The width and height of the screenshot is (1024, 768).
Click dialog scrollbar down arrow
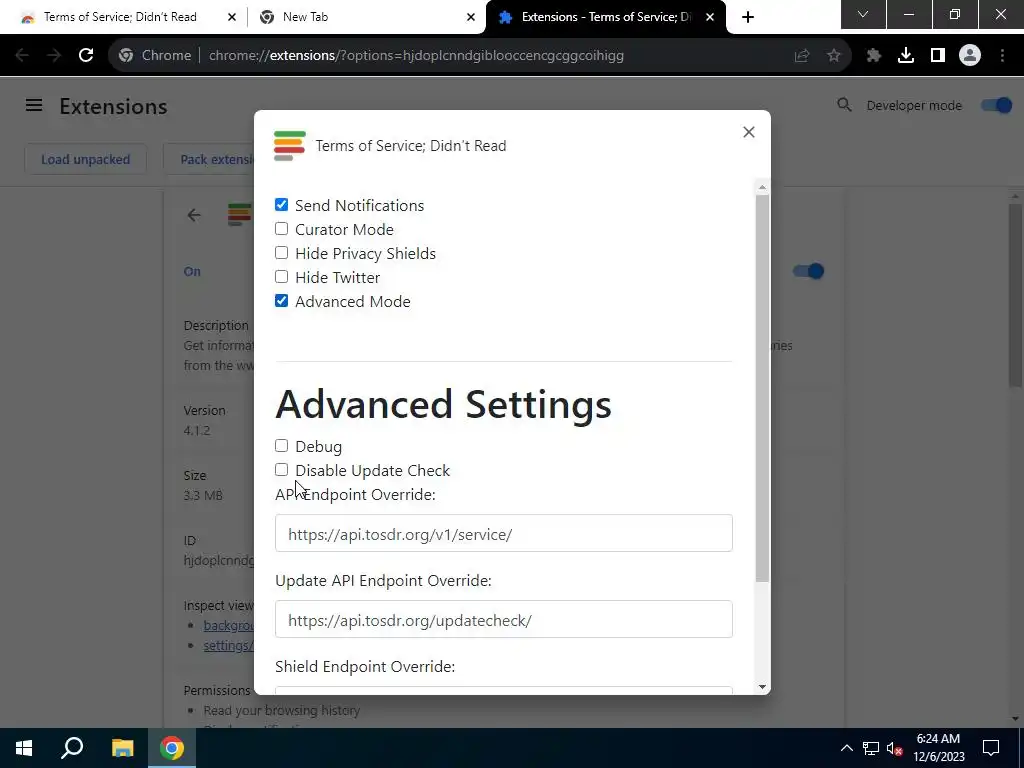tap(762, 686)
